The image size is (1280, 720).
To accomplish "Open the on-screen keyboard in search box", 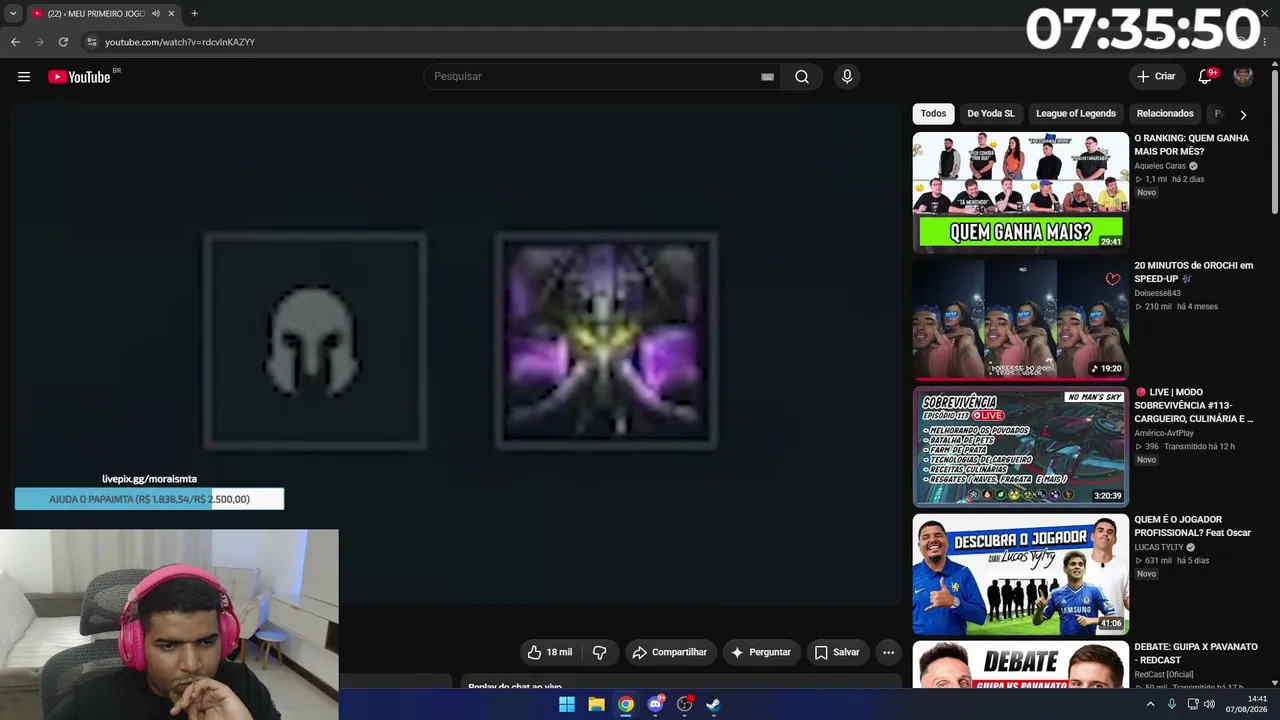I will click(x=767, y=77).
